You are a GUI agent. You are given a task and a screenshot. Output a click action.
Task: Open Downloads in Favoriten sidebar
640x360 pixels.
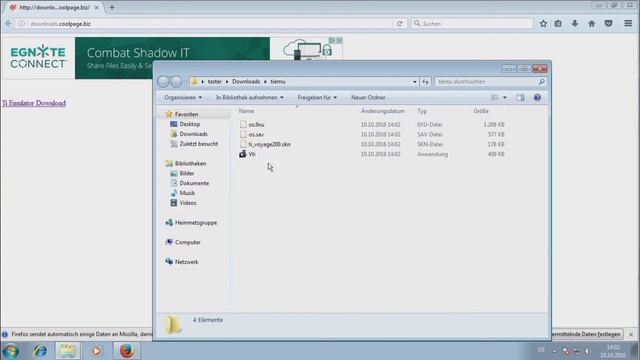(x=193, y=134)
